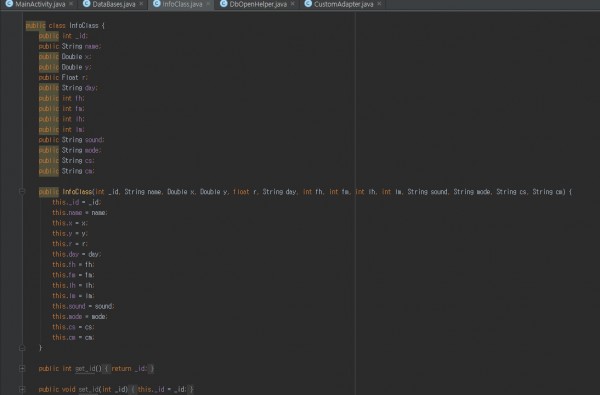Click the 'this.fh = fh;' statement
This screenshot has width=600, height=395.
(73, 264)
